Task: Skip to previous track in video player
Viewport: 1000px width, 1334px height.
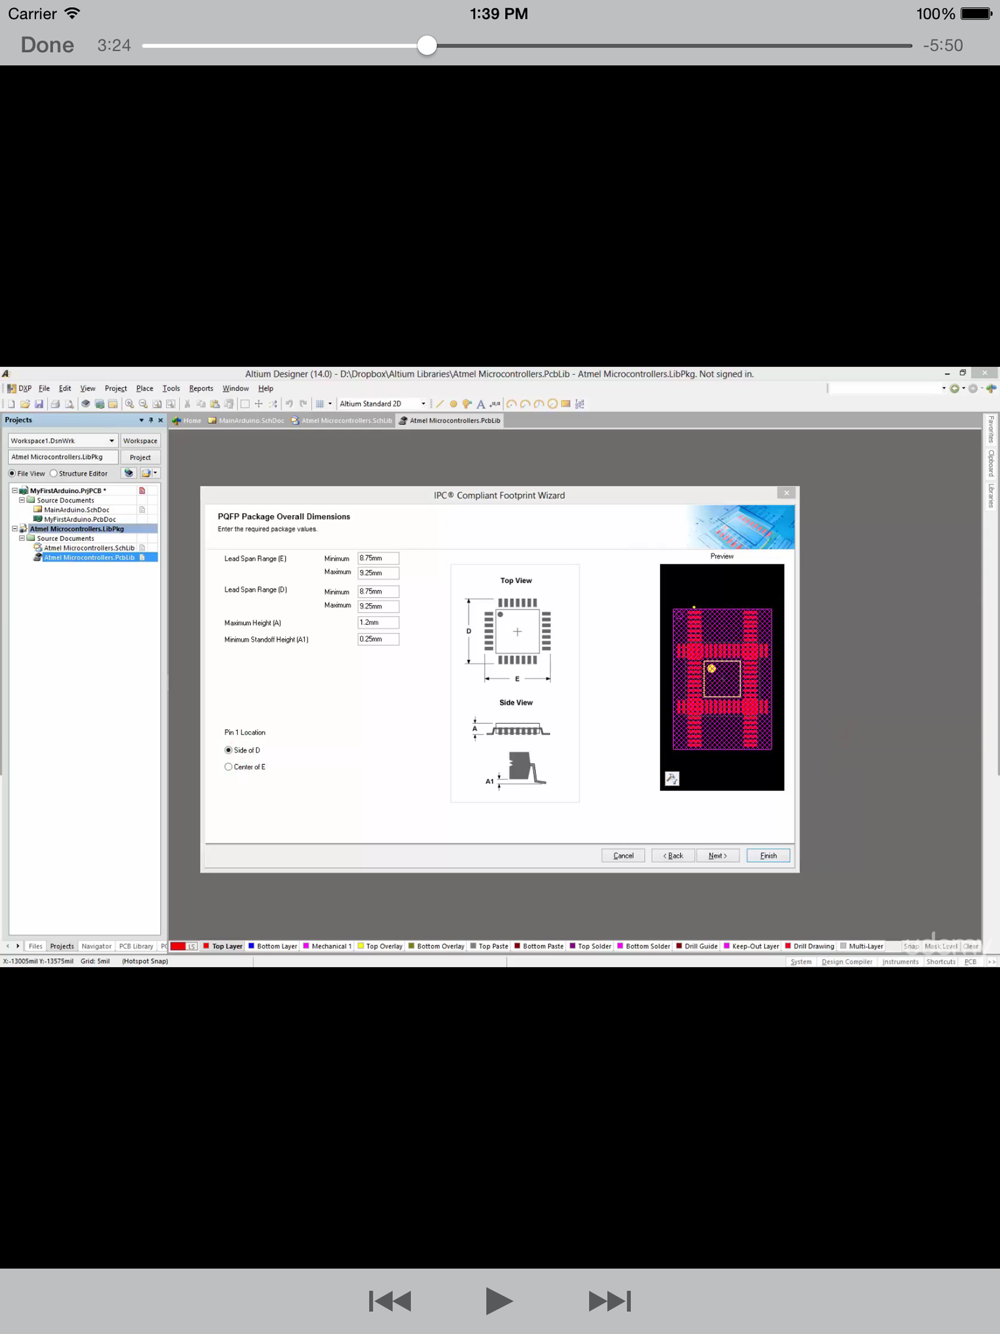Action: [x=390, y=1301]
